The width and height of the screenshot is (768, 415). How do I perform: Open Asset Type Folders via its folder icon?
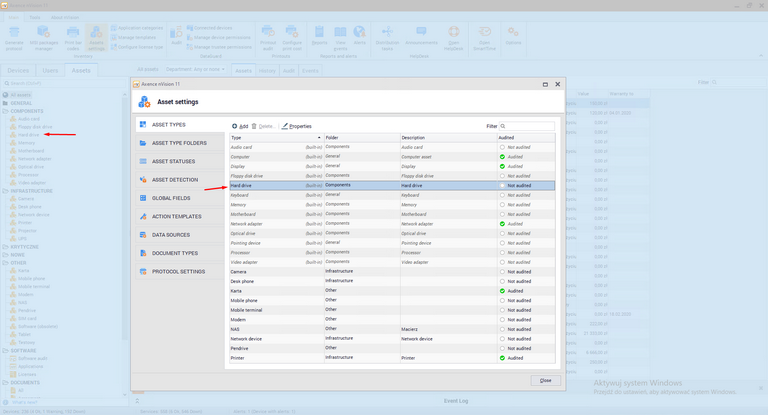[142, 143]
